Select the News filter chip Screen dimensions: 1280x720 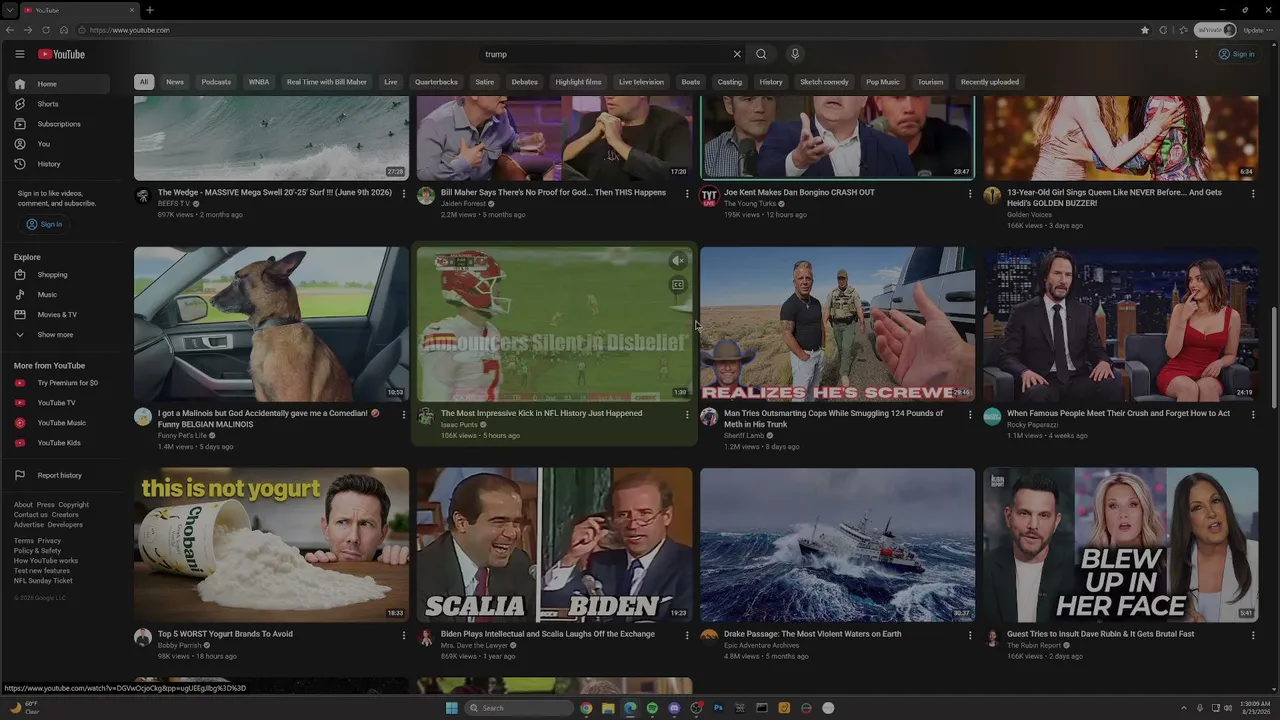(175, 82)
